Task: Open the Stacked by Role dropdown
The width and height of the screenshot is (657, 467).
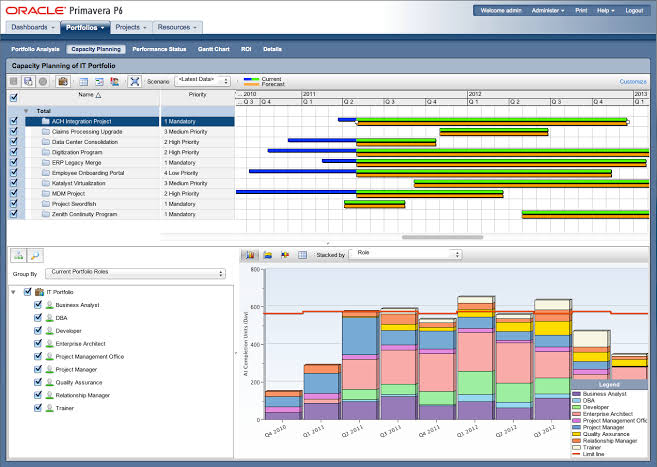Action: (x=406, y=254)
